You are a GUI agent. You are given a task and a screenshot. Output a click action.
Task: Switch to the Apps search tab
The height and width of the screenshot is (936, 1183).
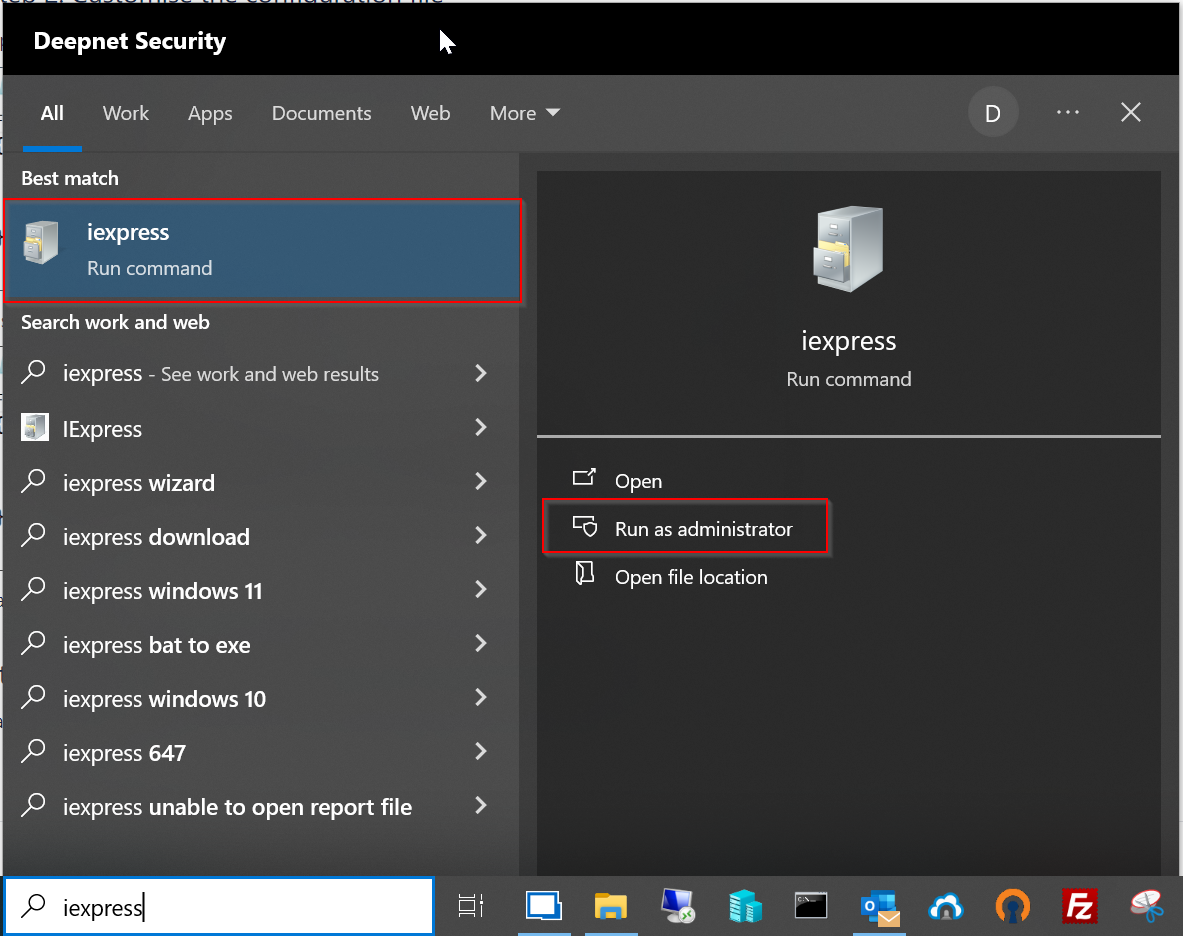(210, 114)
